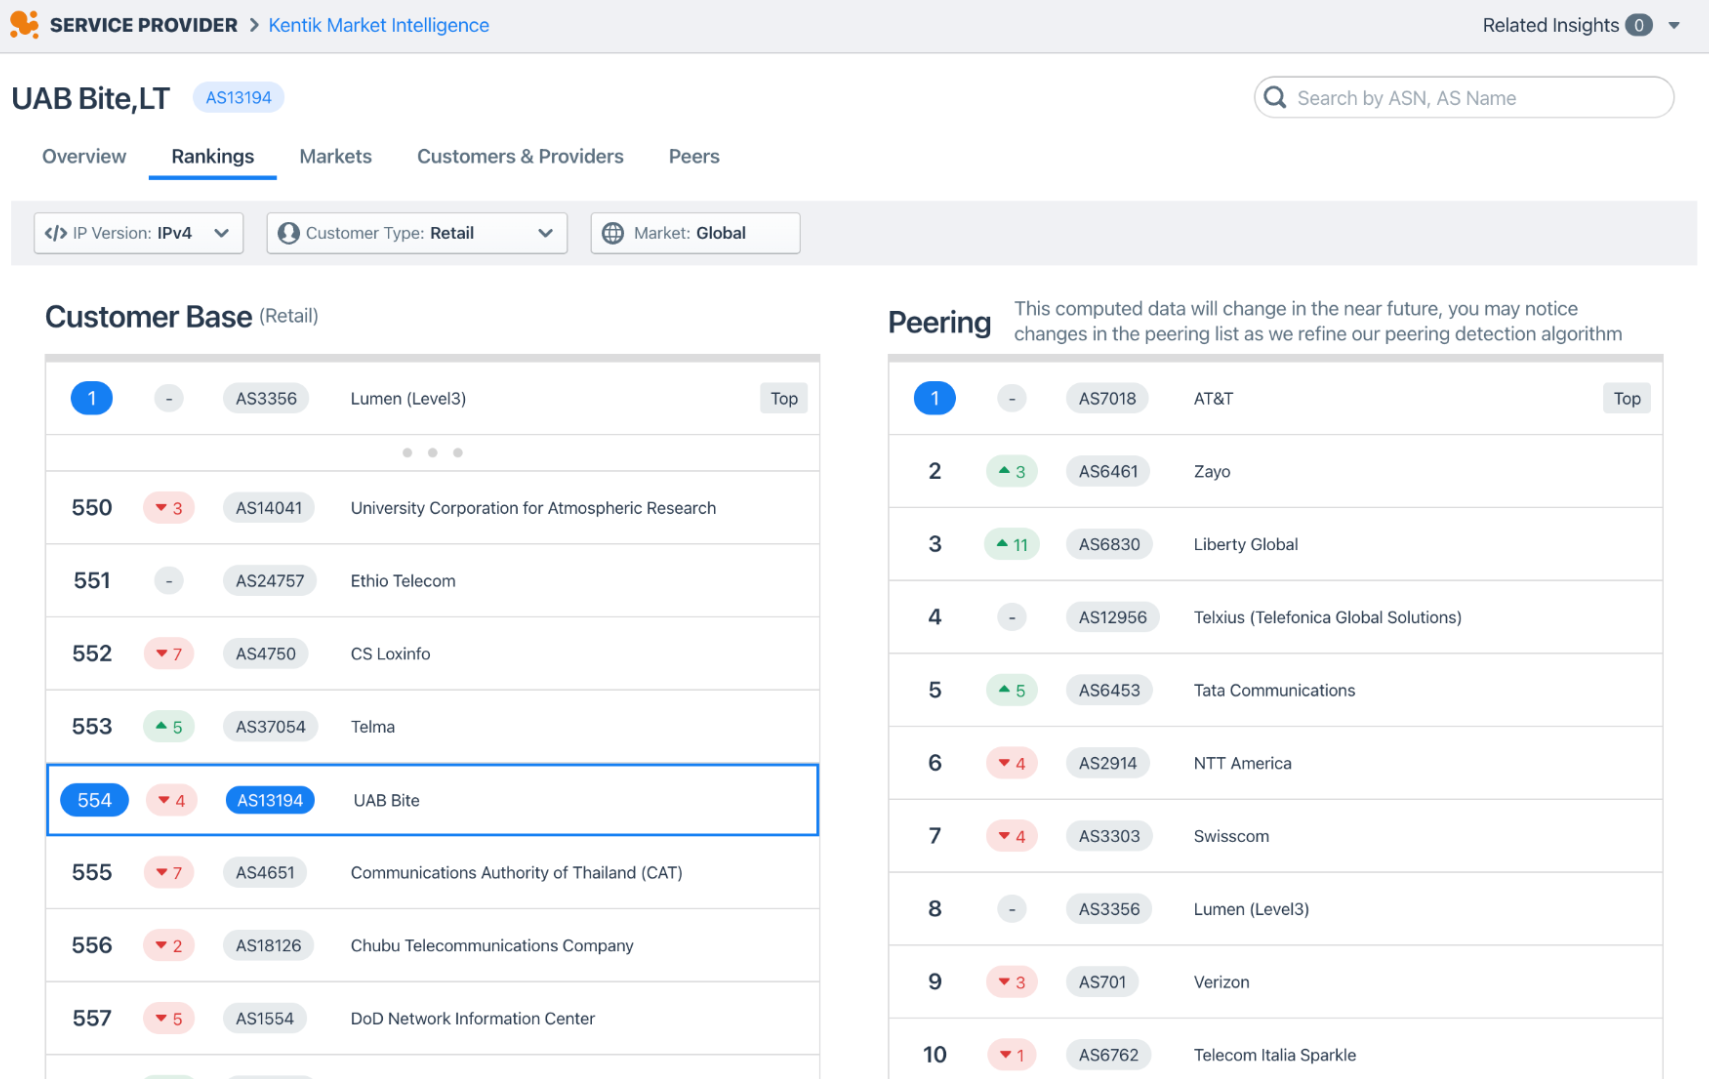The width and height of the screenshot is (1709, 1080).
Task: Go to Customers & Providers tab
Action: coord(520,156)
